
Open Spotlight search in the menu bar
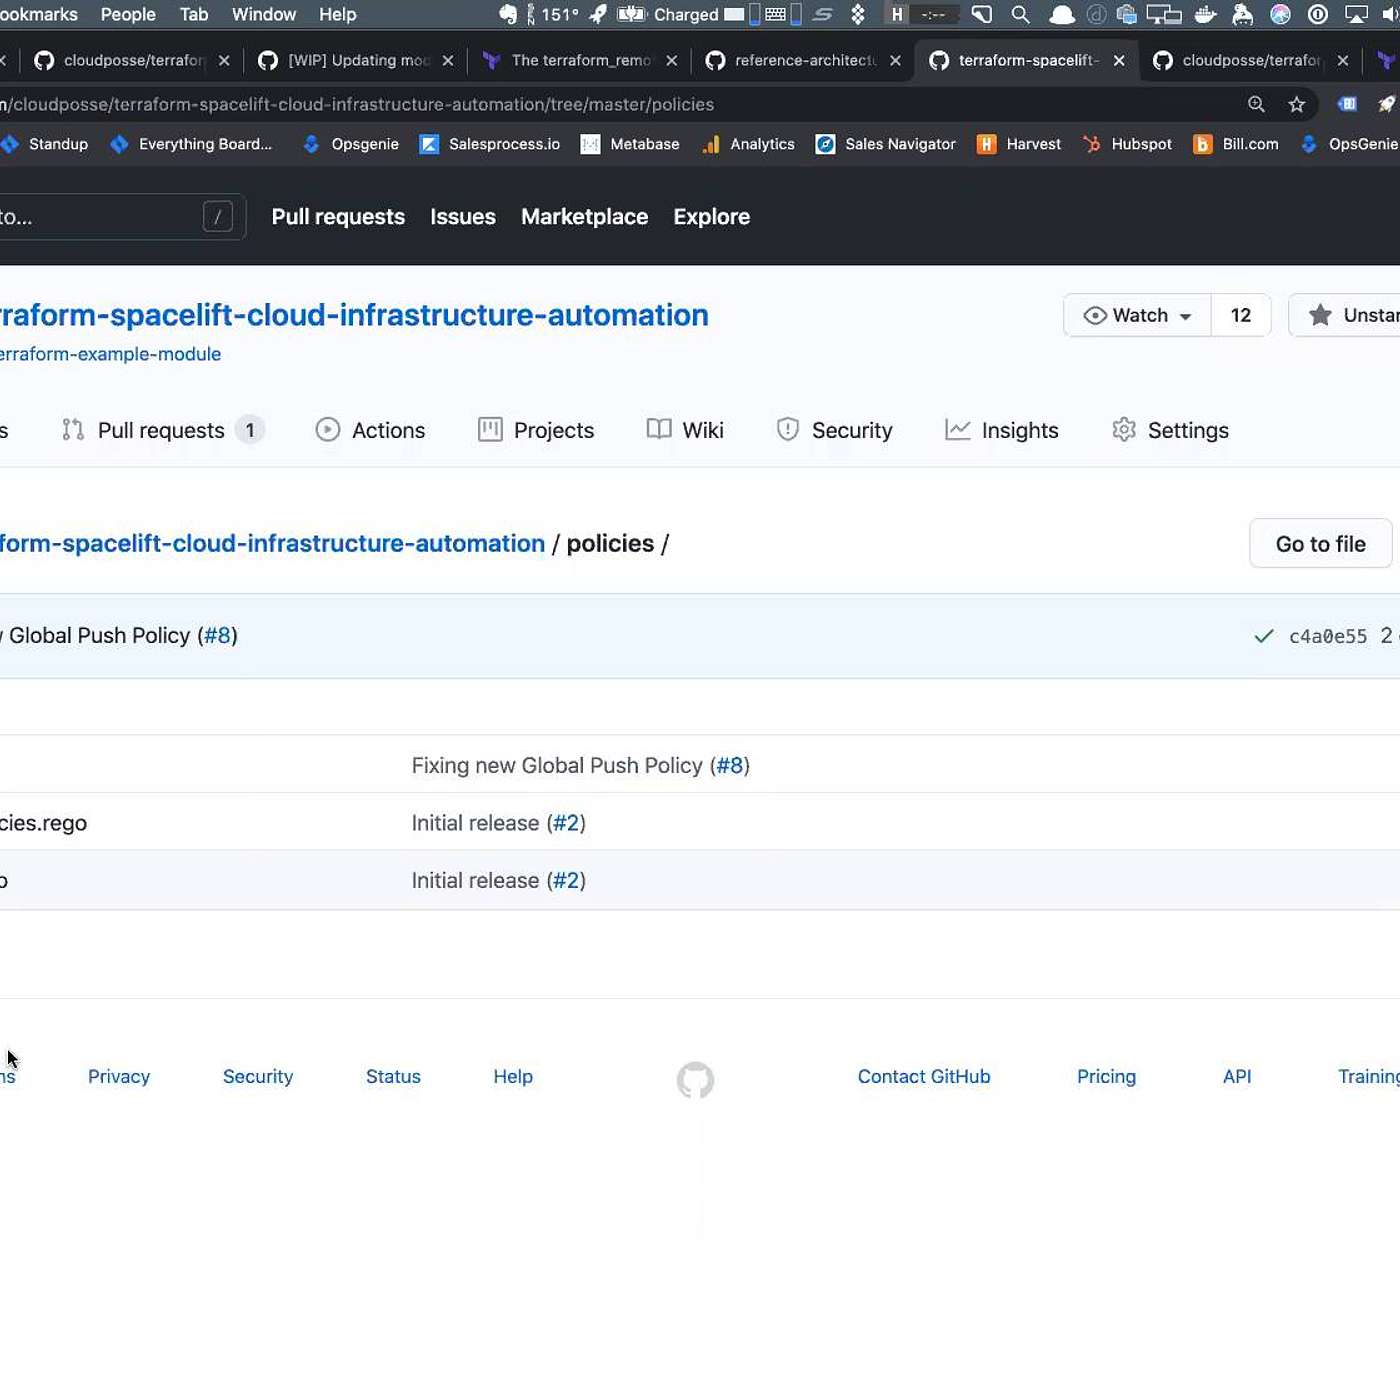pos(1020,14)
